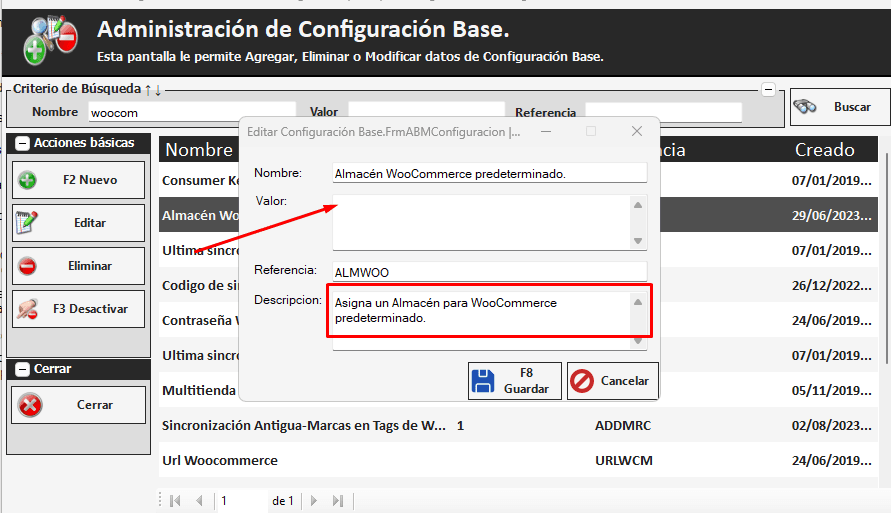Go to the next page of results
Screen dimensions: 891x513
coord(314,500)
